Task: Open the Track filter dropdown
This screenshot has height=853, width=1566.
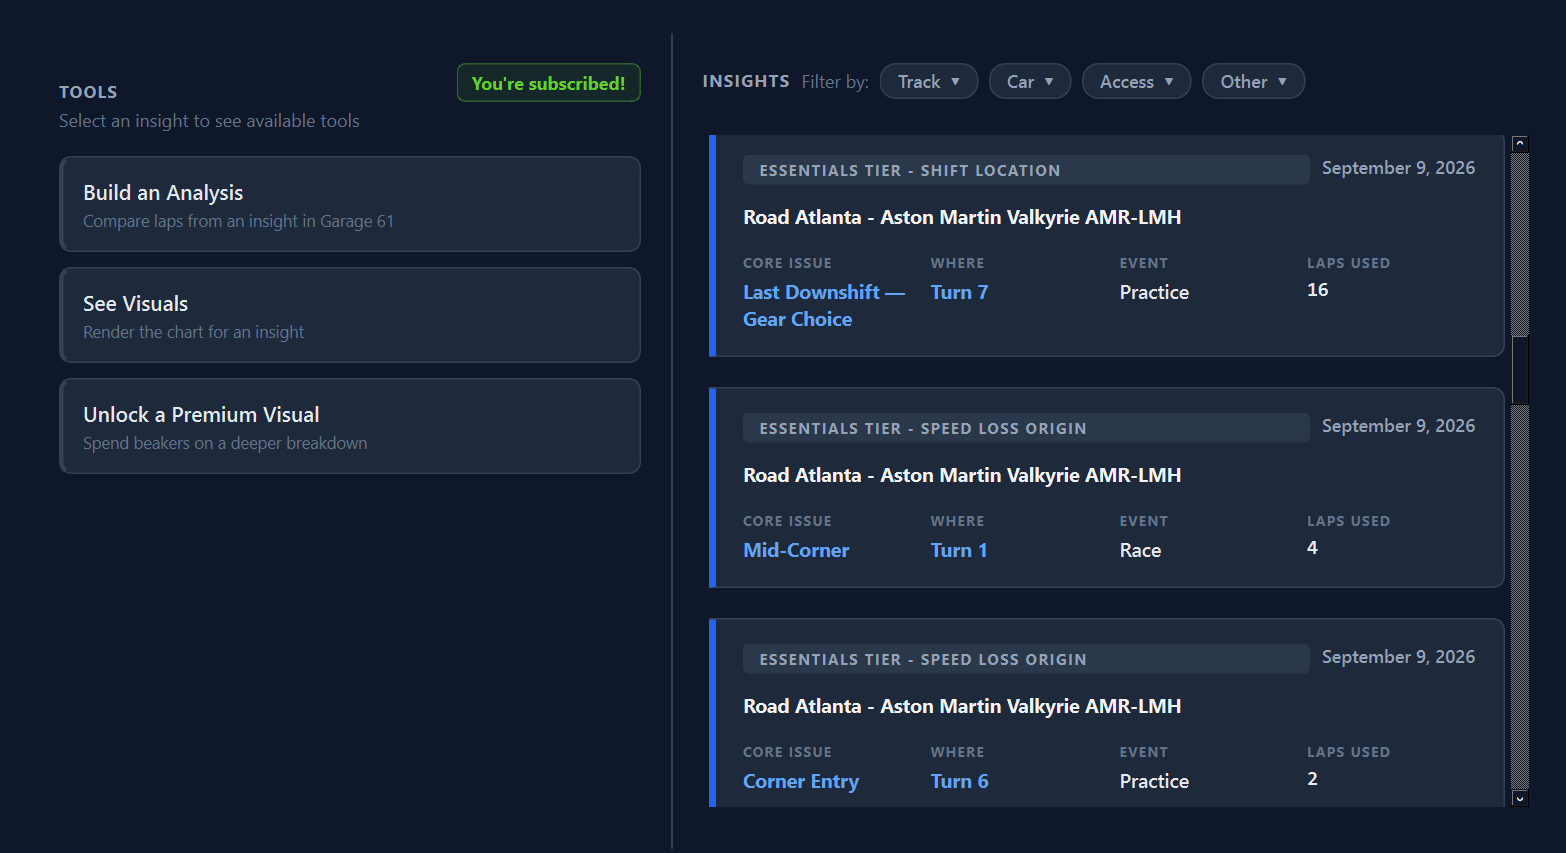Action: tap(928, 82)
